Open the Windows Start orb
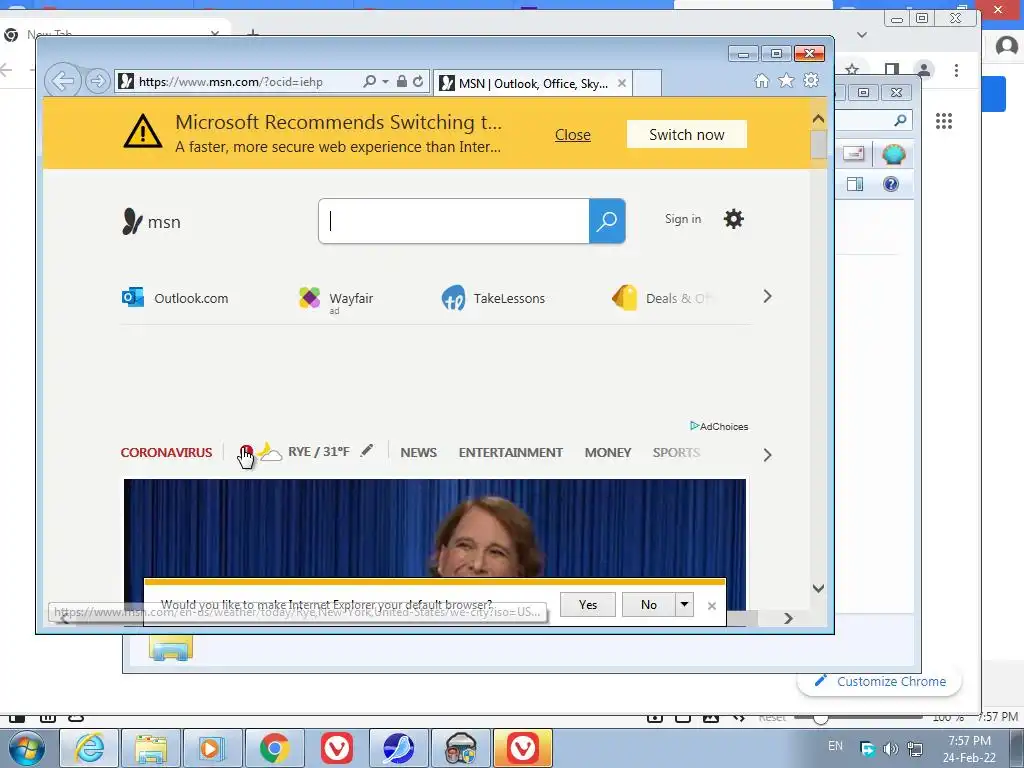Screen dimensions: 1024x768 (x=27, y=748)
